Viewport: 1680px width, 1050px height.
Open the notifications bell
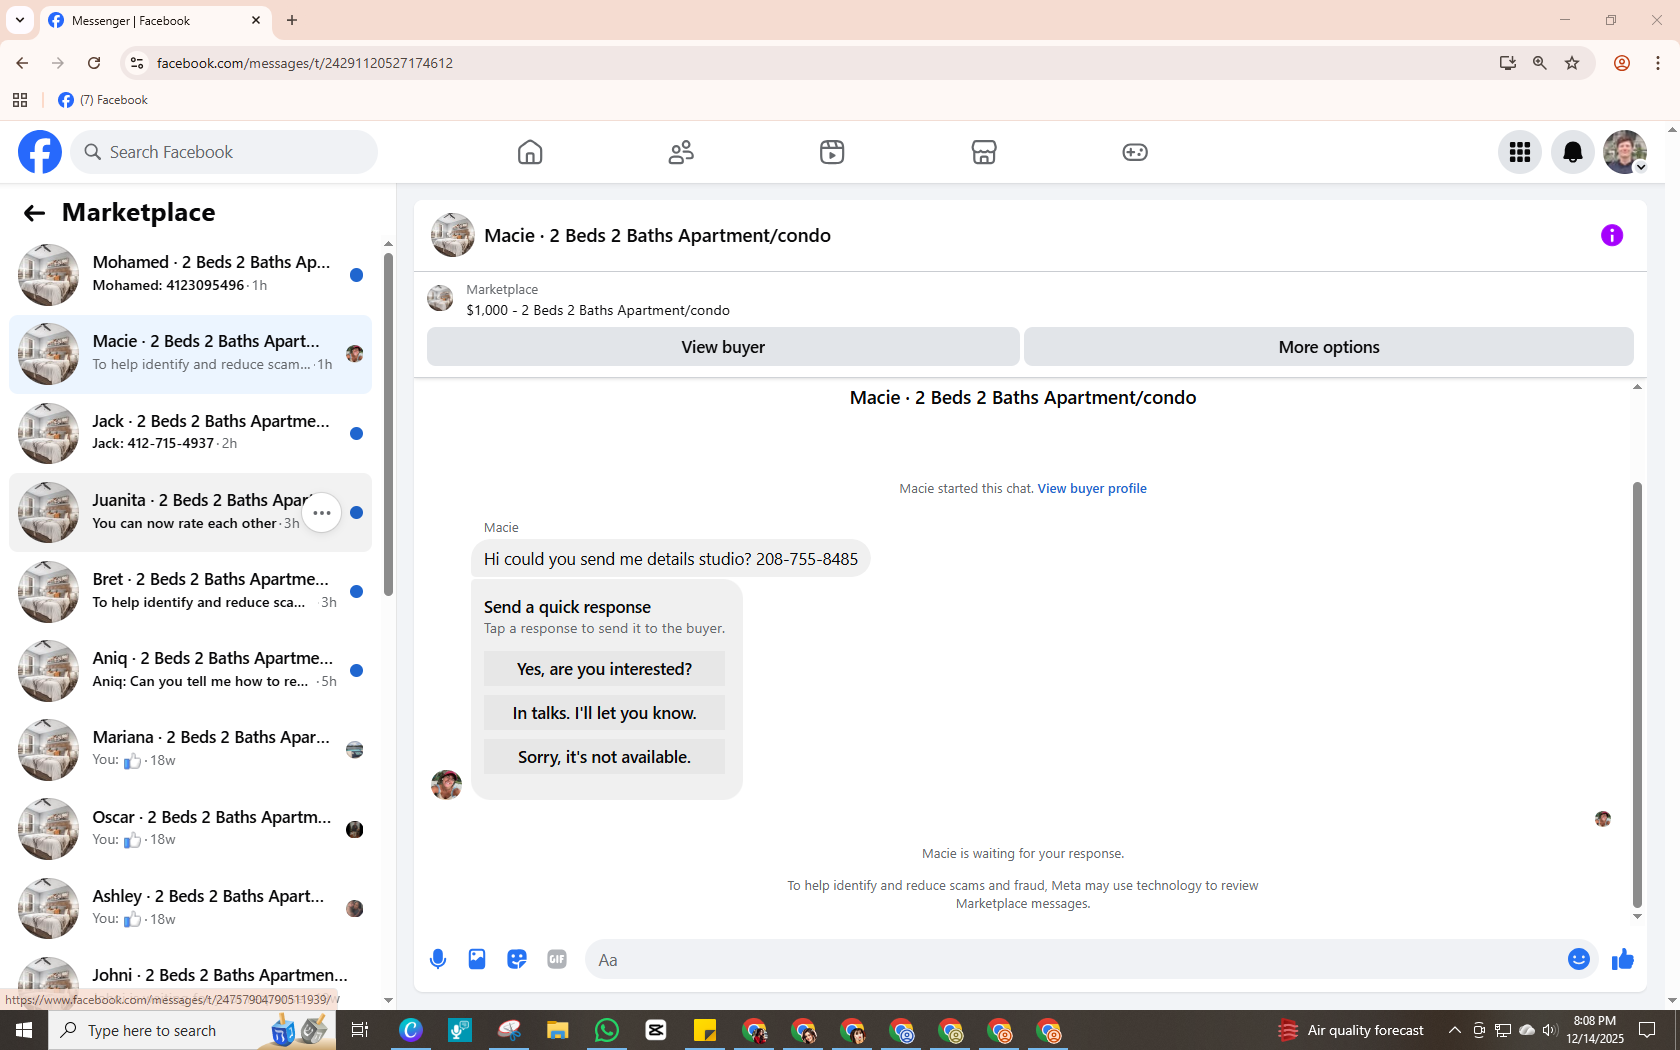click(1573, 152)
